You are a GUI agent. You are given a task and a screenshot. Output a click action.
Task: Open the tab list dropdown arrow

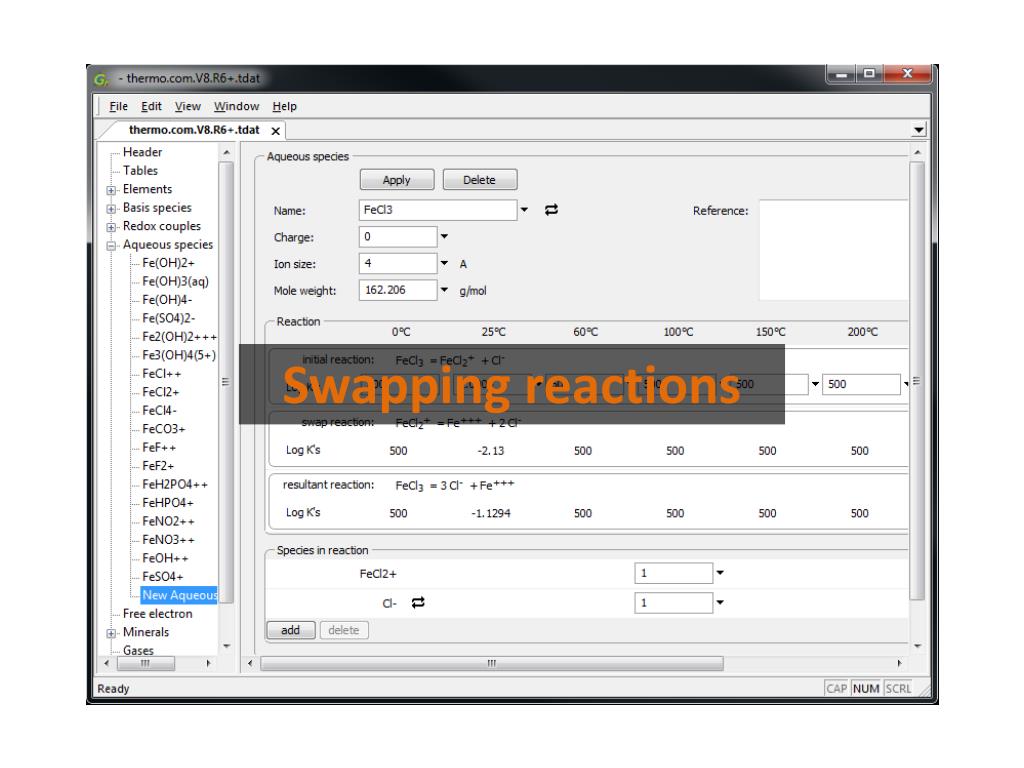(x=919, y=129)
